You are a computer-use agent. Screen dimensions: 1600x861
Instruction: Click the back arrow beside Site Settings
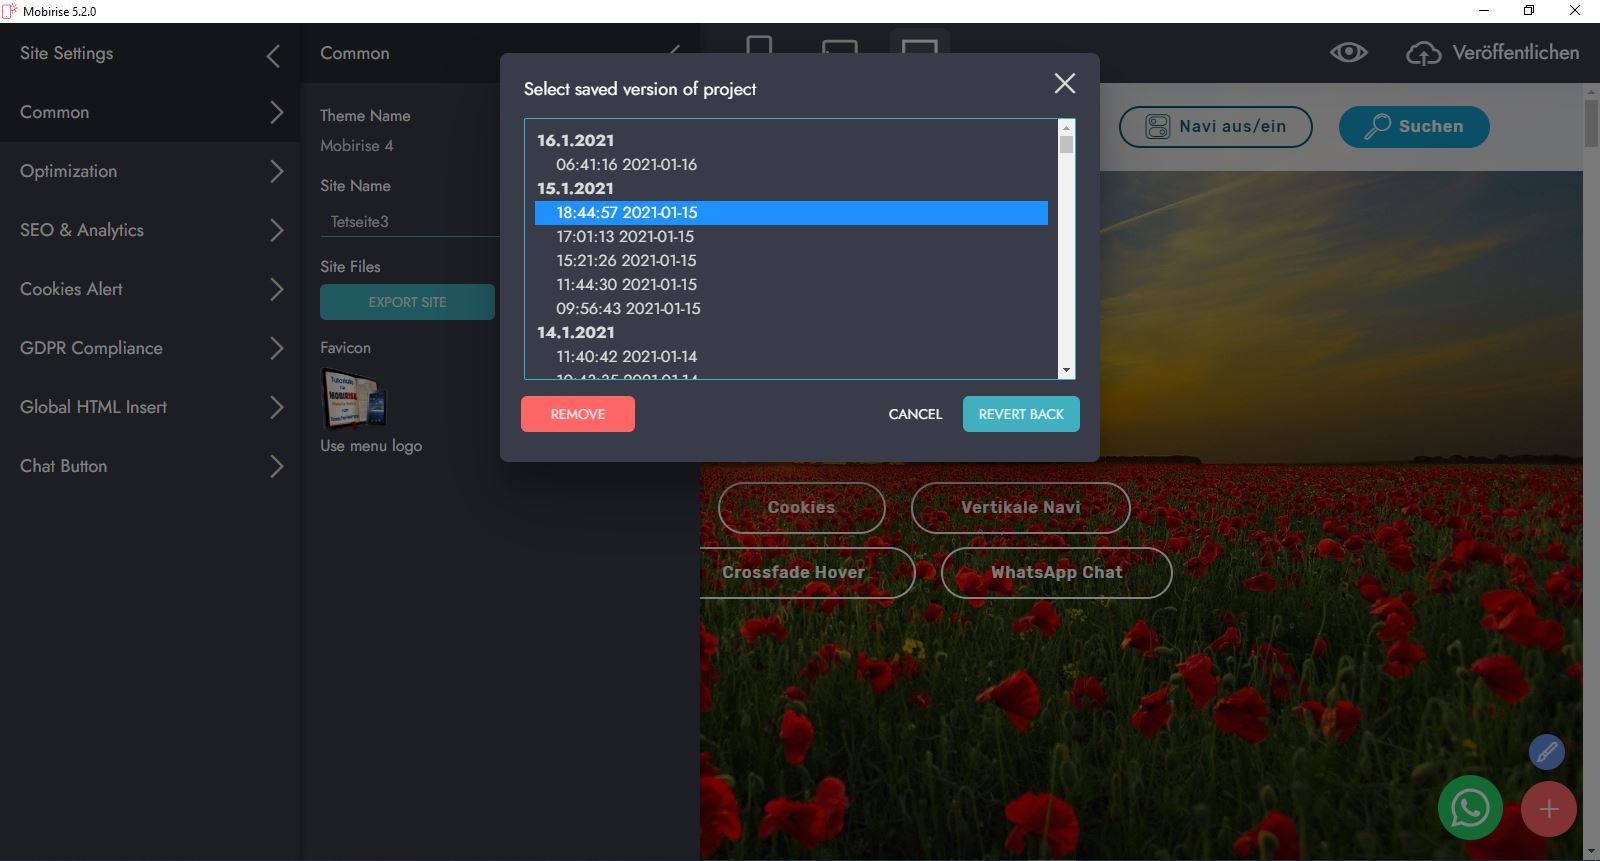(x=273, y=56)
